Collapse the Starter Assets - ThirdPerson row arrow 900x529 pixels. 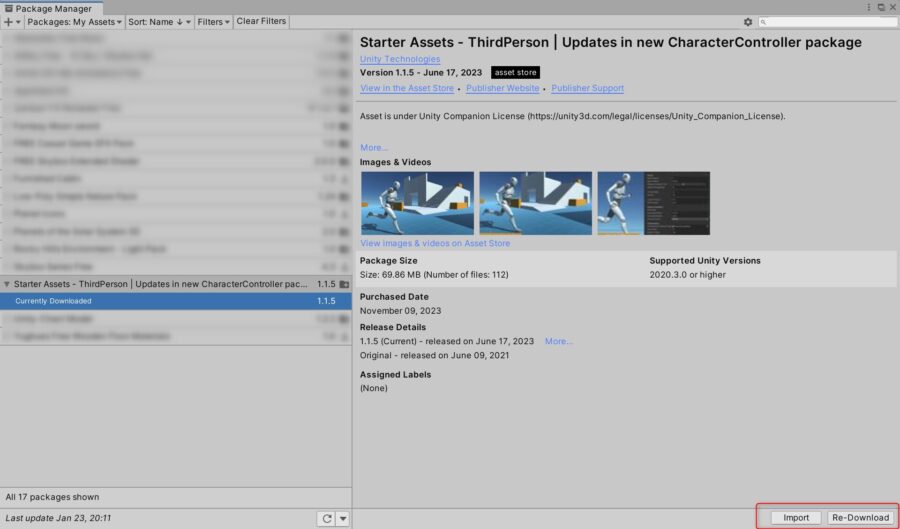tap(7, 284)
